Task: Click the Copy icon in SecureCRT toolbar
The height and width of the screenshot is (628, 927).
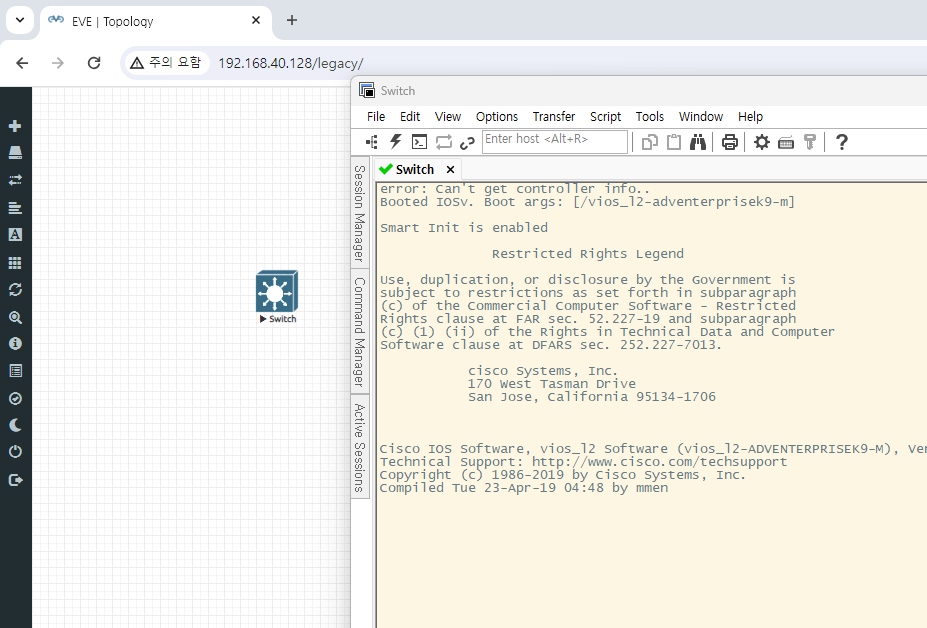Action: pos(650,142)
